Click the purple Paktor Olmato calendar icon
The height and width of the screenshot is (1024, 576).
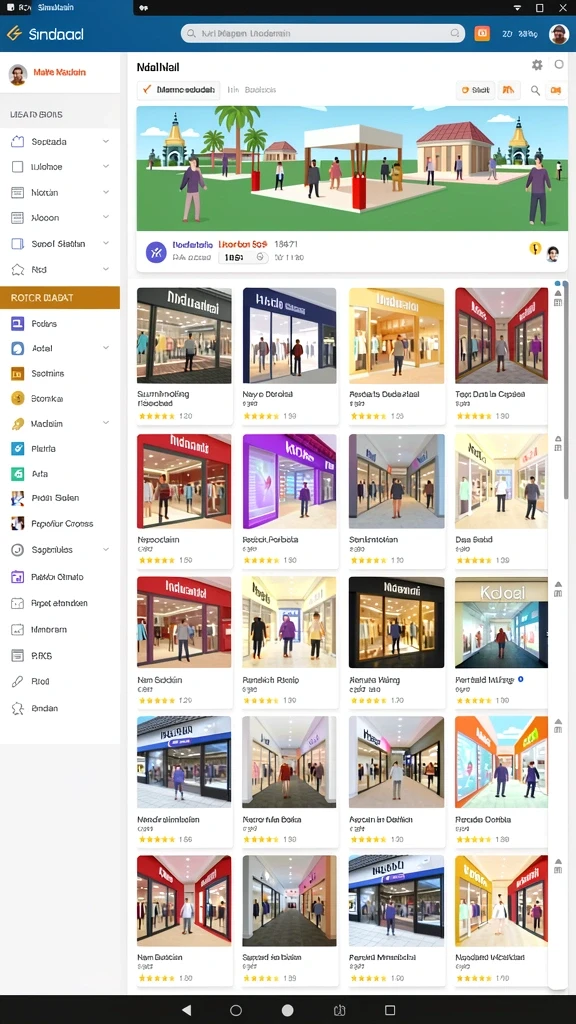(18, 577)
